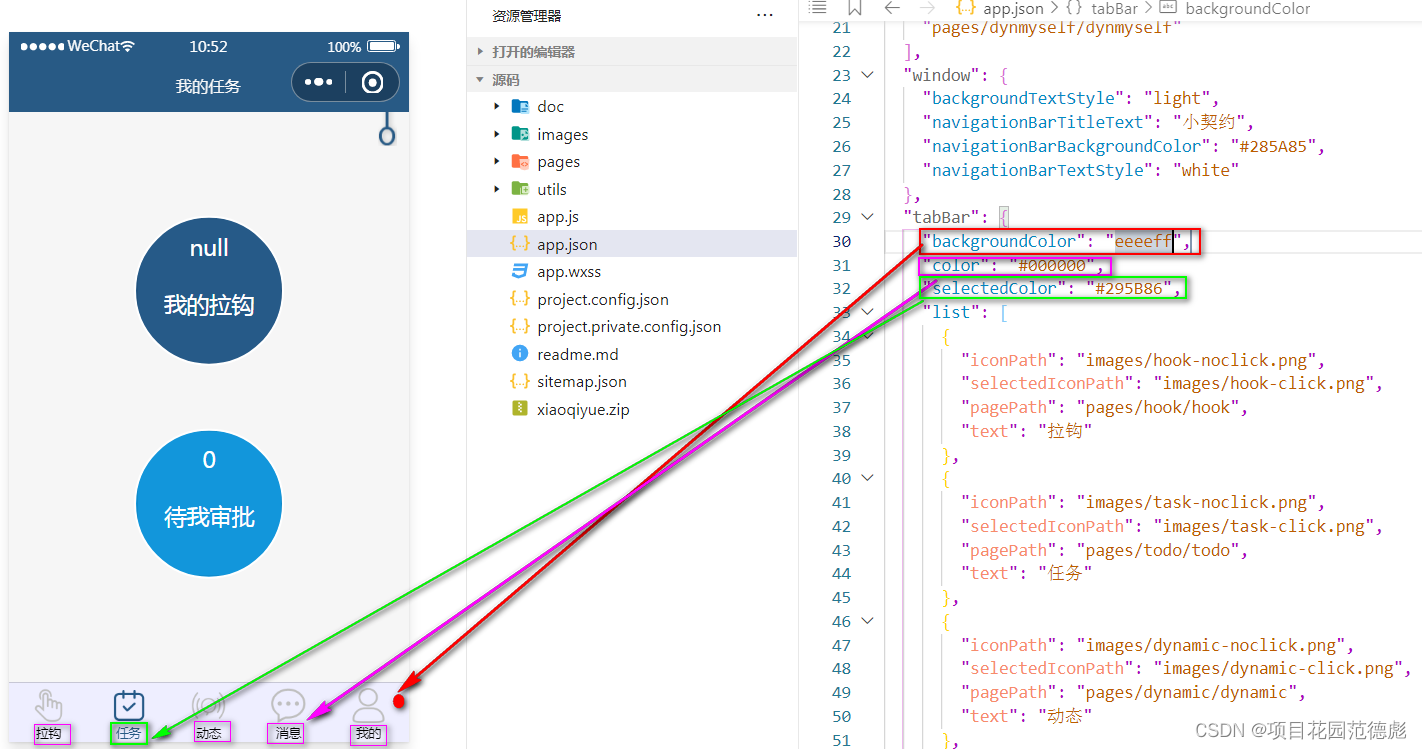1422x749 pixels.
Task: Tap the 我的拉钩 circle button
Action: pos(209,291)
